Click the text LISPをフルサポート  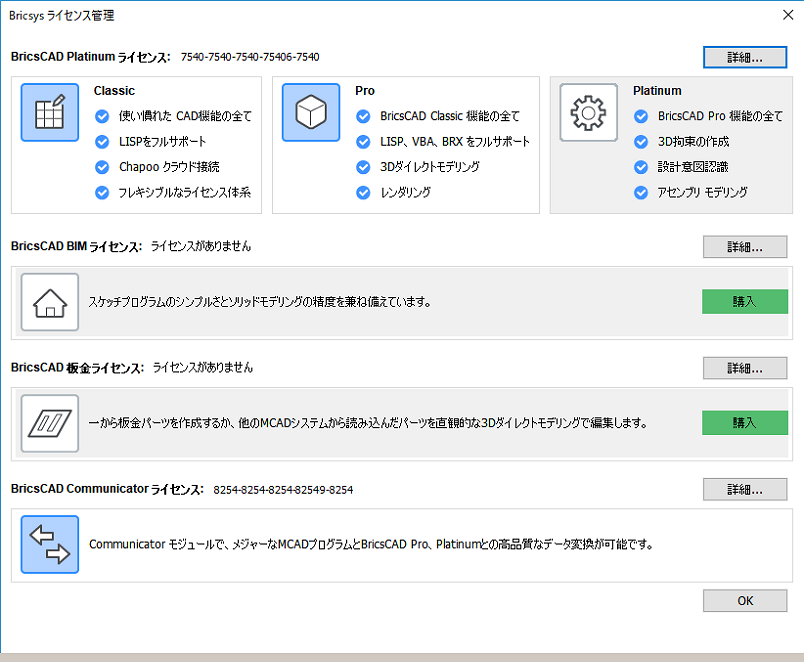(x=163, y=141)
